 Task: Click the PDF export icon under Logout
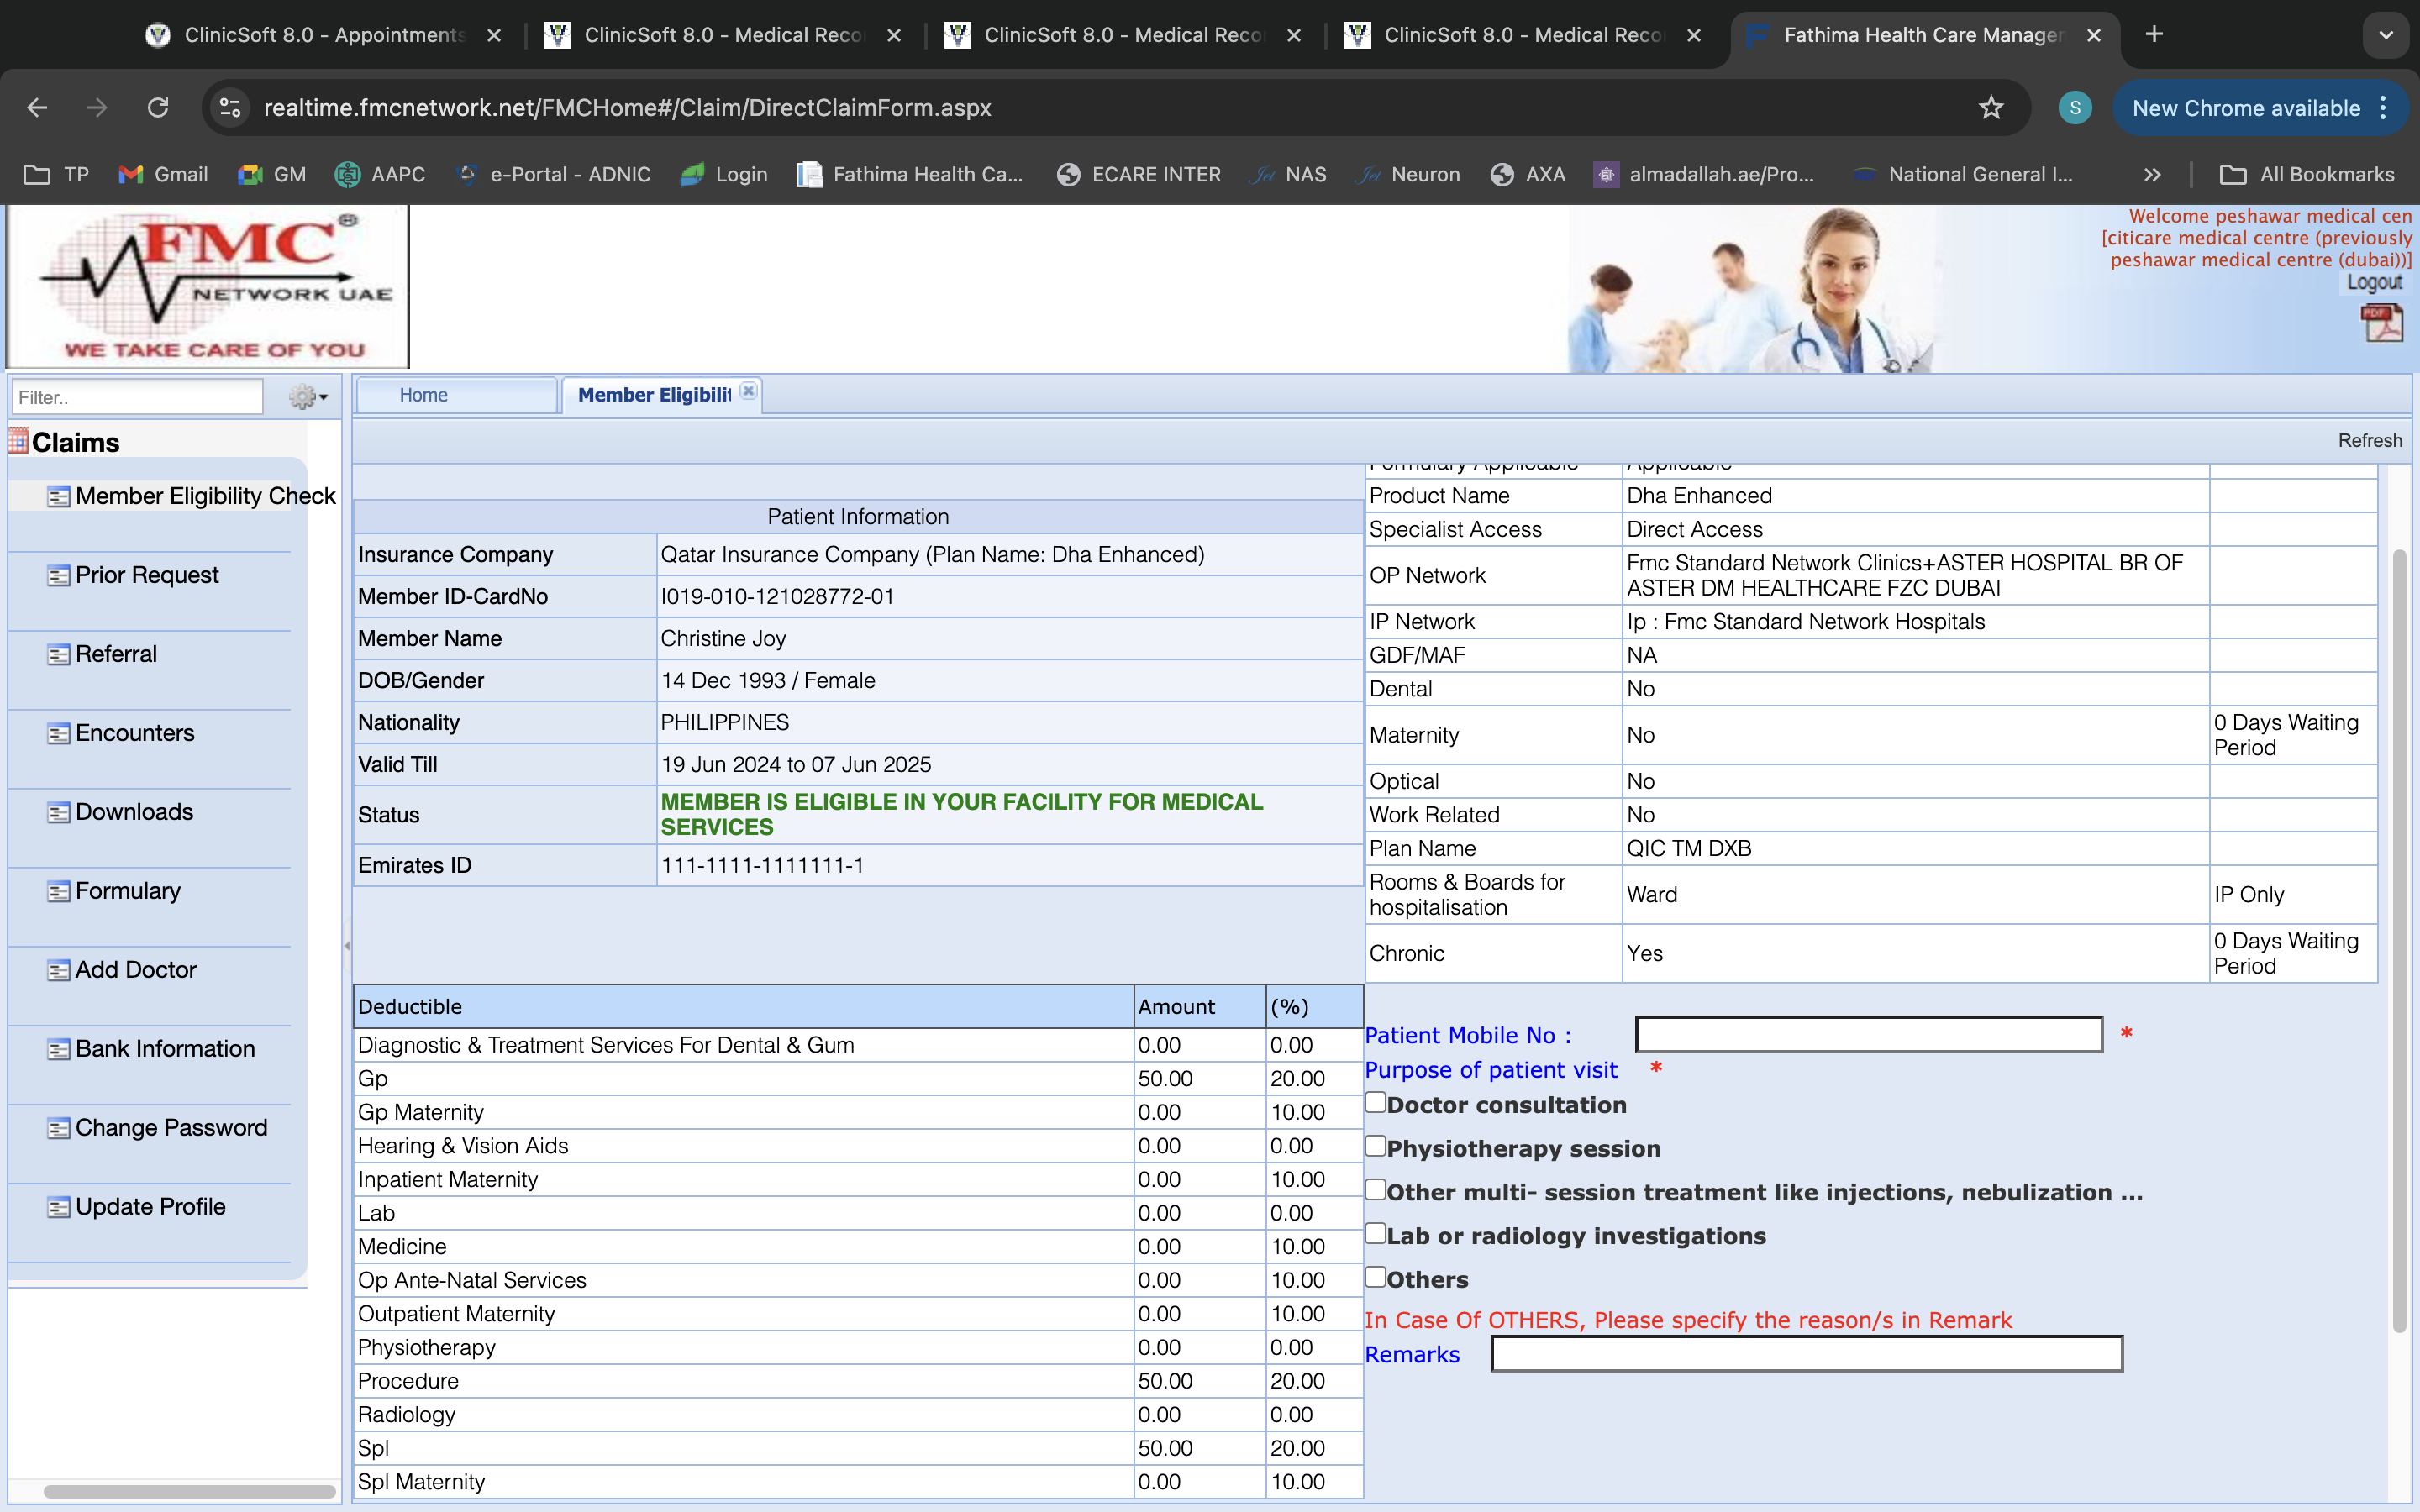pos(2381,323)
